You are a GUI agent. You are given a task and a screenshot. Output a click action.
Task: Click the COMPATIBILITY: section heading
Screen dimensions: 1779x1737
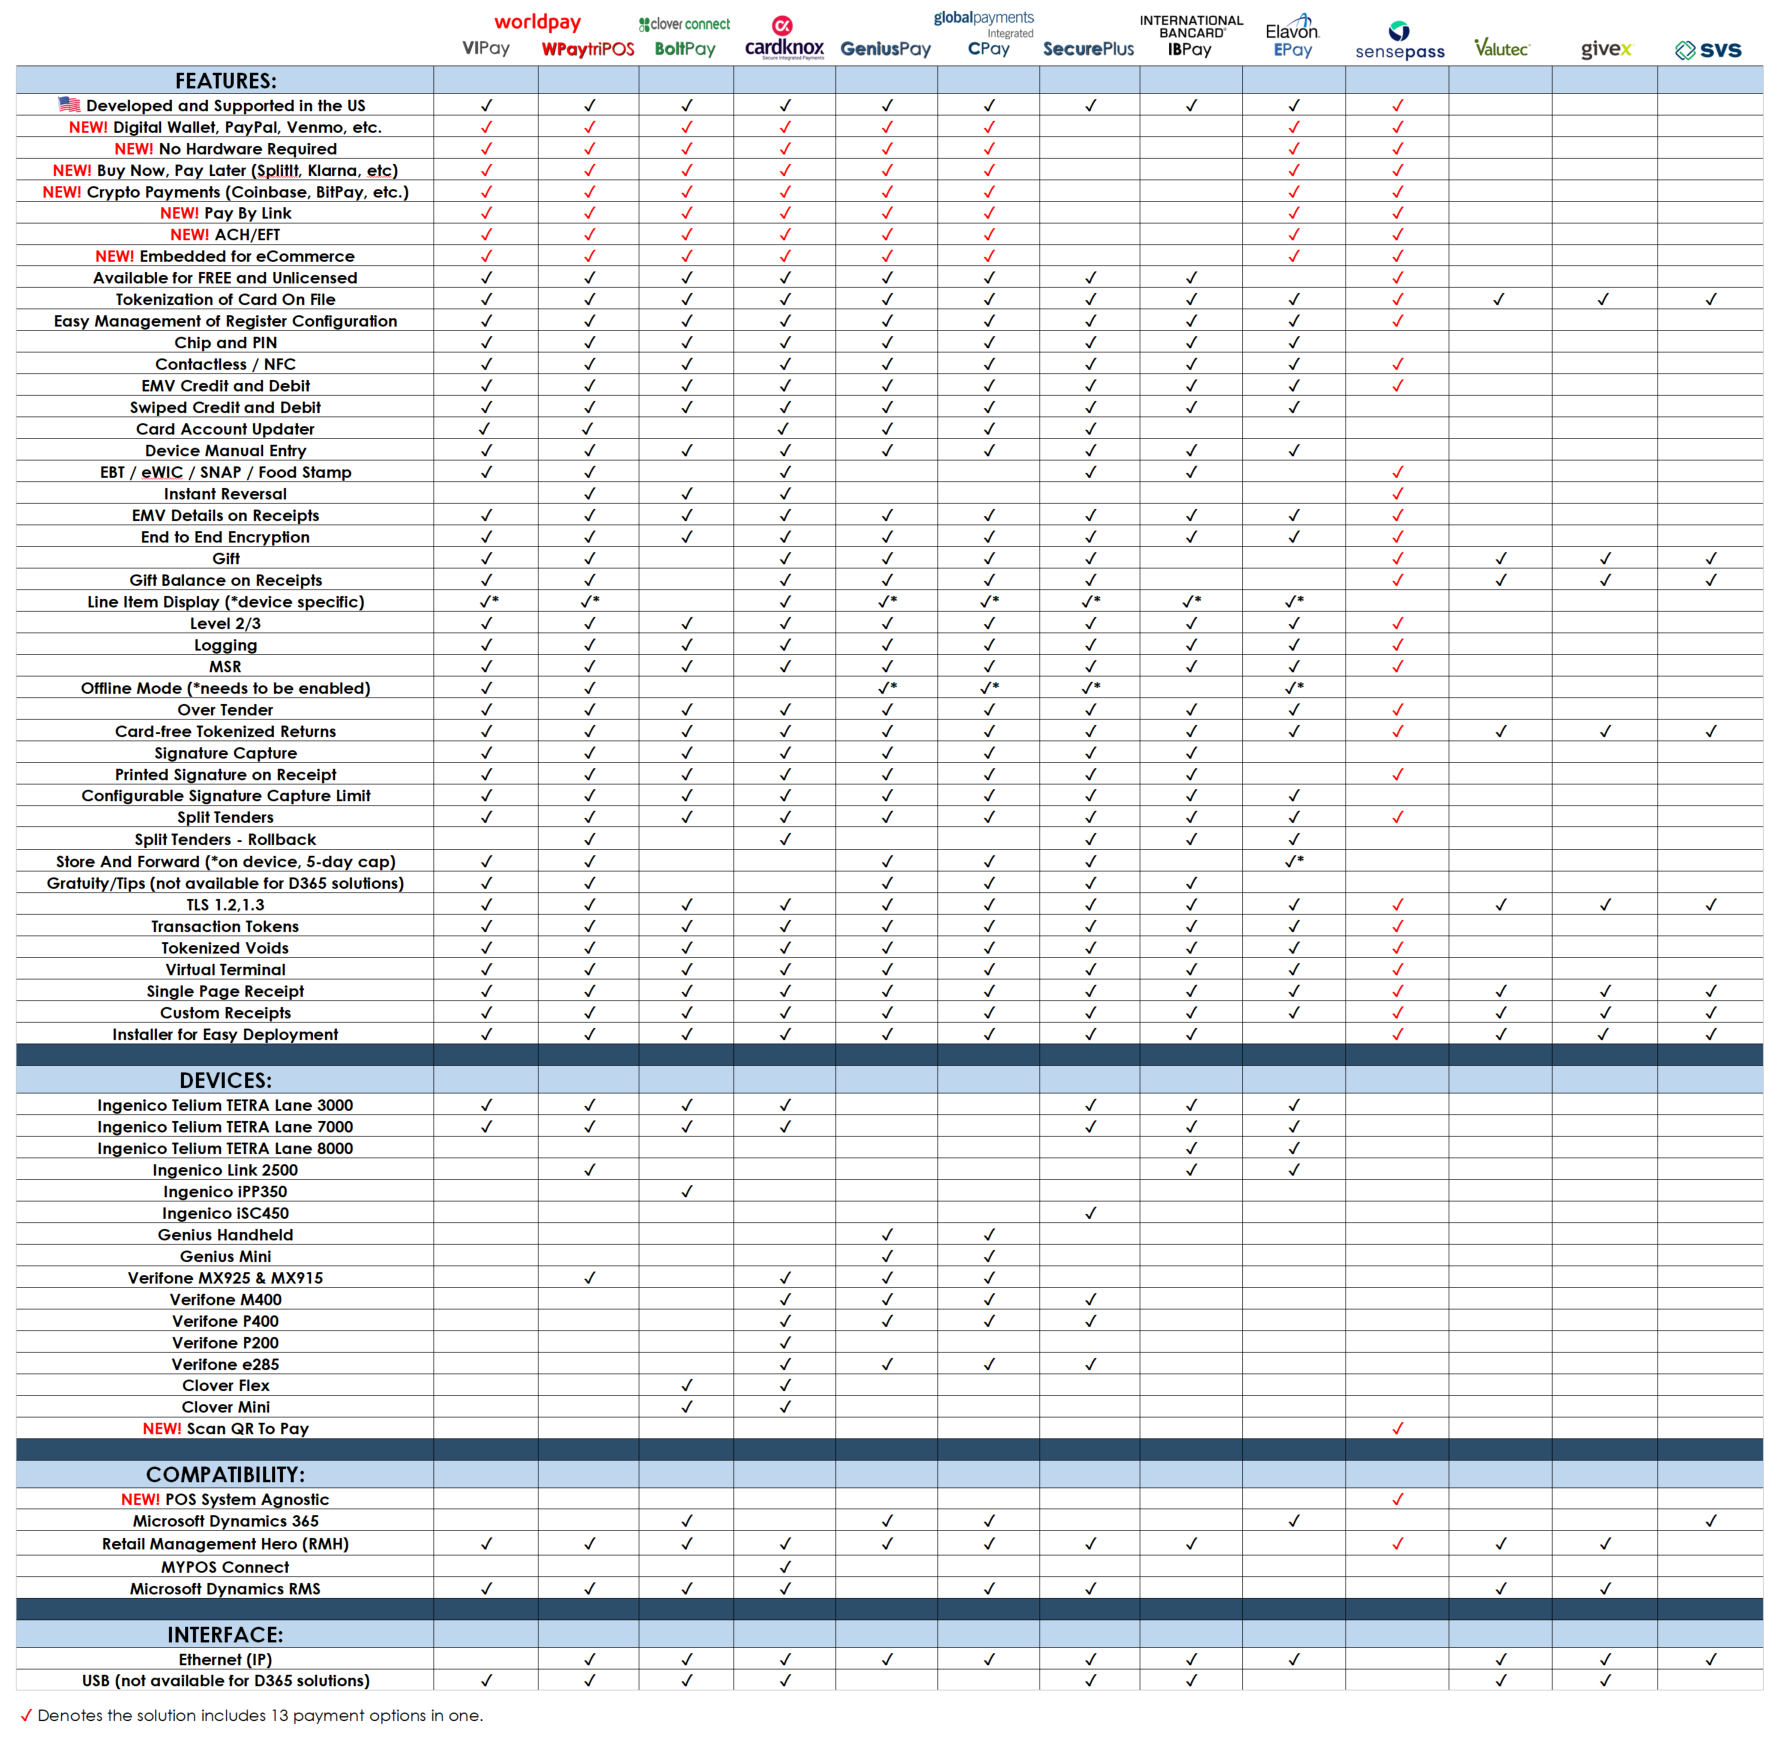coord(226,1475)
